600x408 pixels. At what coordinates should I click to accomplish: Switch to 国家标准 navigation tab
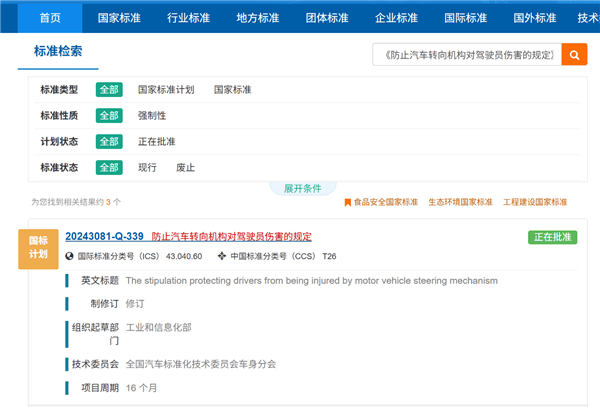point(118,18)
